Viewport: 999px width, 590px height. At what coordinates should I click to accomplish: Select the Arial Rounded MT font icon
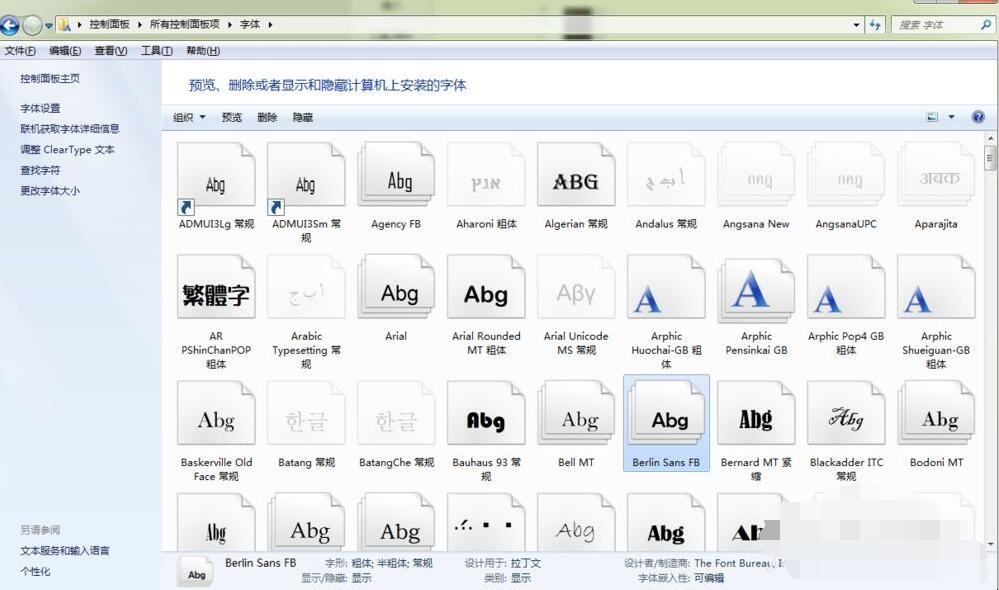pyautogui.click(x=486, y=287)
